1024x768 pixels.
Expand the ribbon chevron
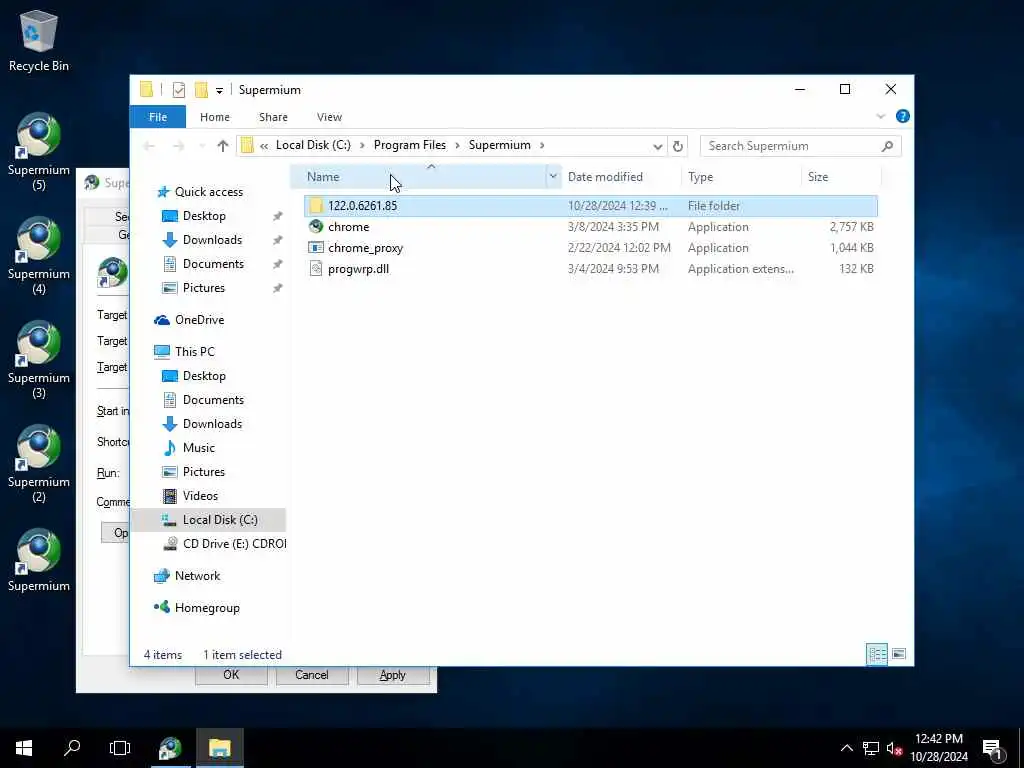(880, 116)
